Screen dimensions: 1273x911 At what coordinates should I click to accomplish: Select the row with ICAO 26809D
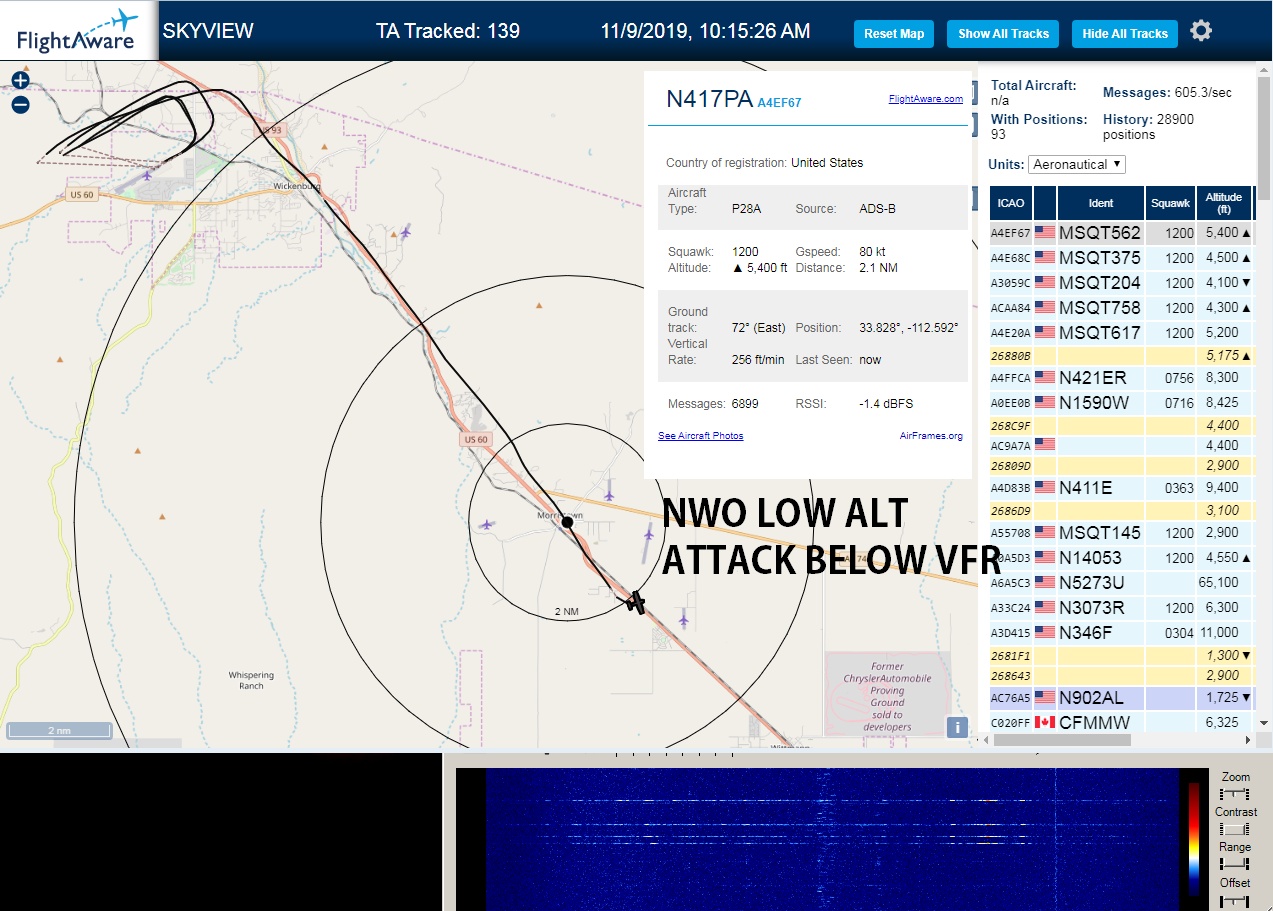coord(1121,465)
